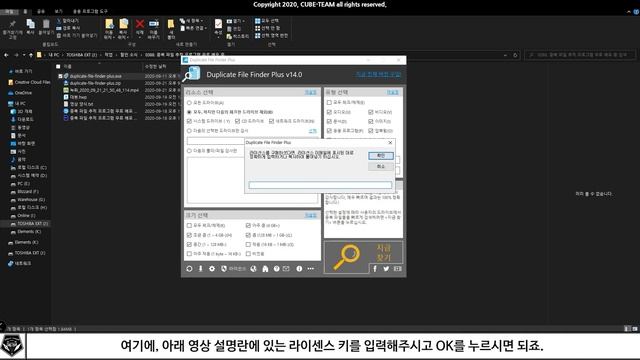This screenshot has height=360, width=640.
Task: Open the three-dots more icon in bottom toolbar
Action: (x=311, y=269)
